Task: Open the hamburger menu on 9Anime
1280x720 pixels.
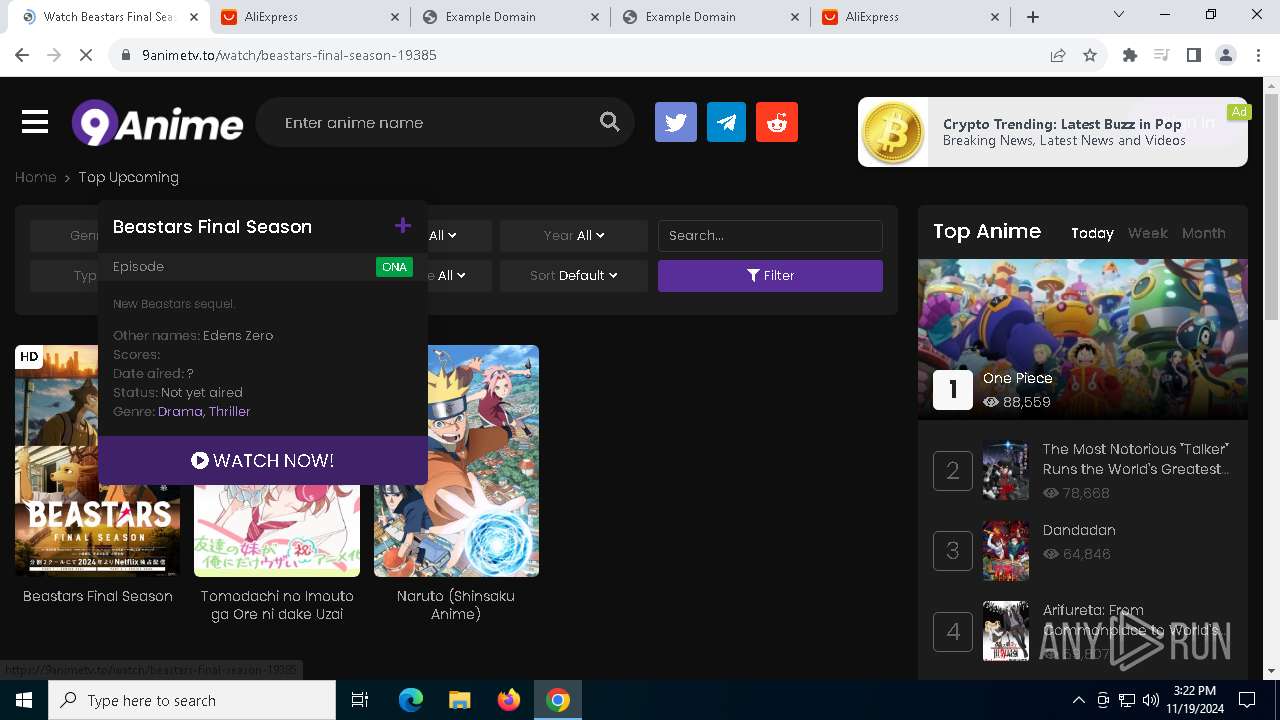Action: pyautogui.click(x=35, y=122)
